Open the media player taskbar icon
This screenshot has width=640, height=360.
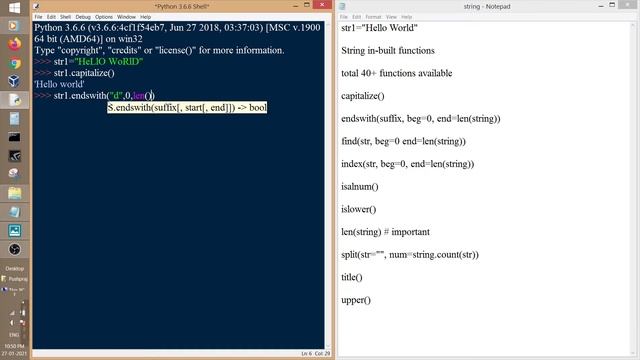(x=13, y=26)
